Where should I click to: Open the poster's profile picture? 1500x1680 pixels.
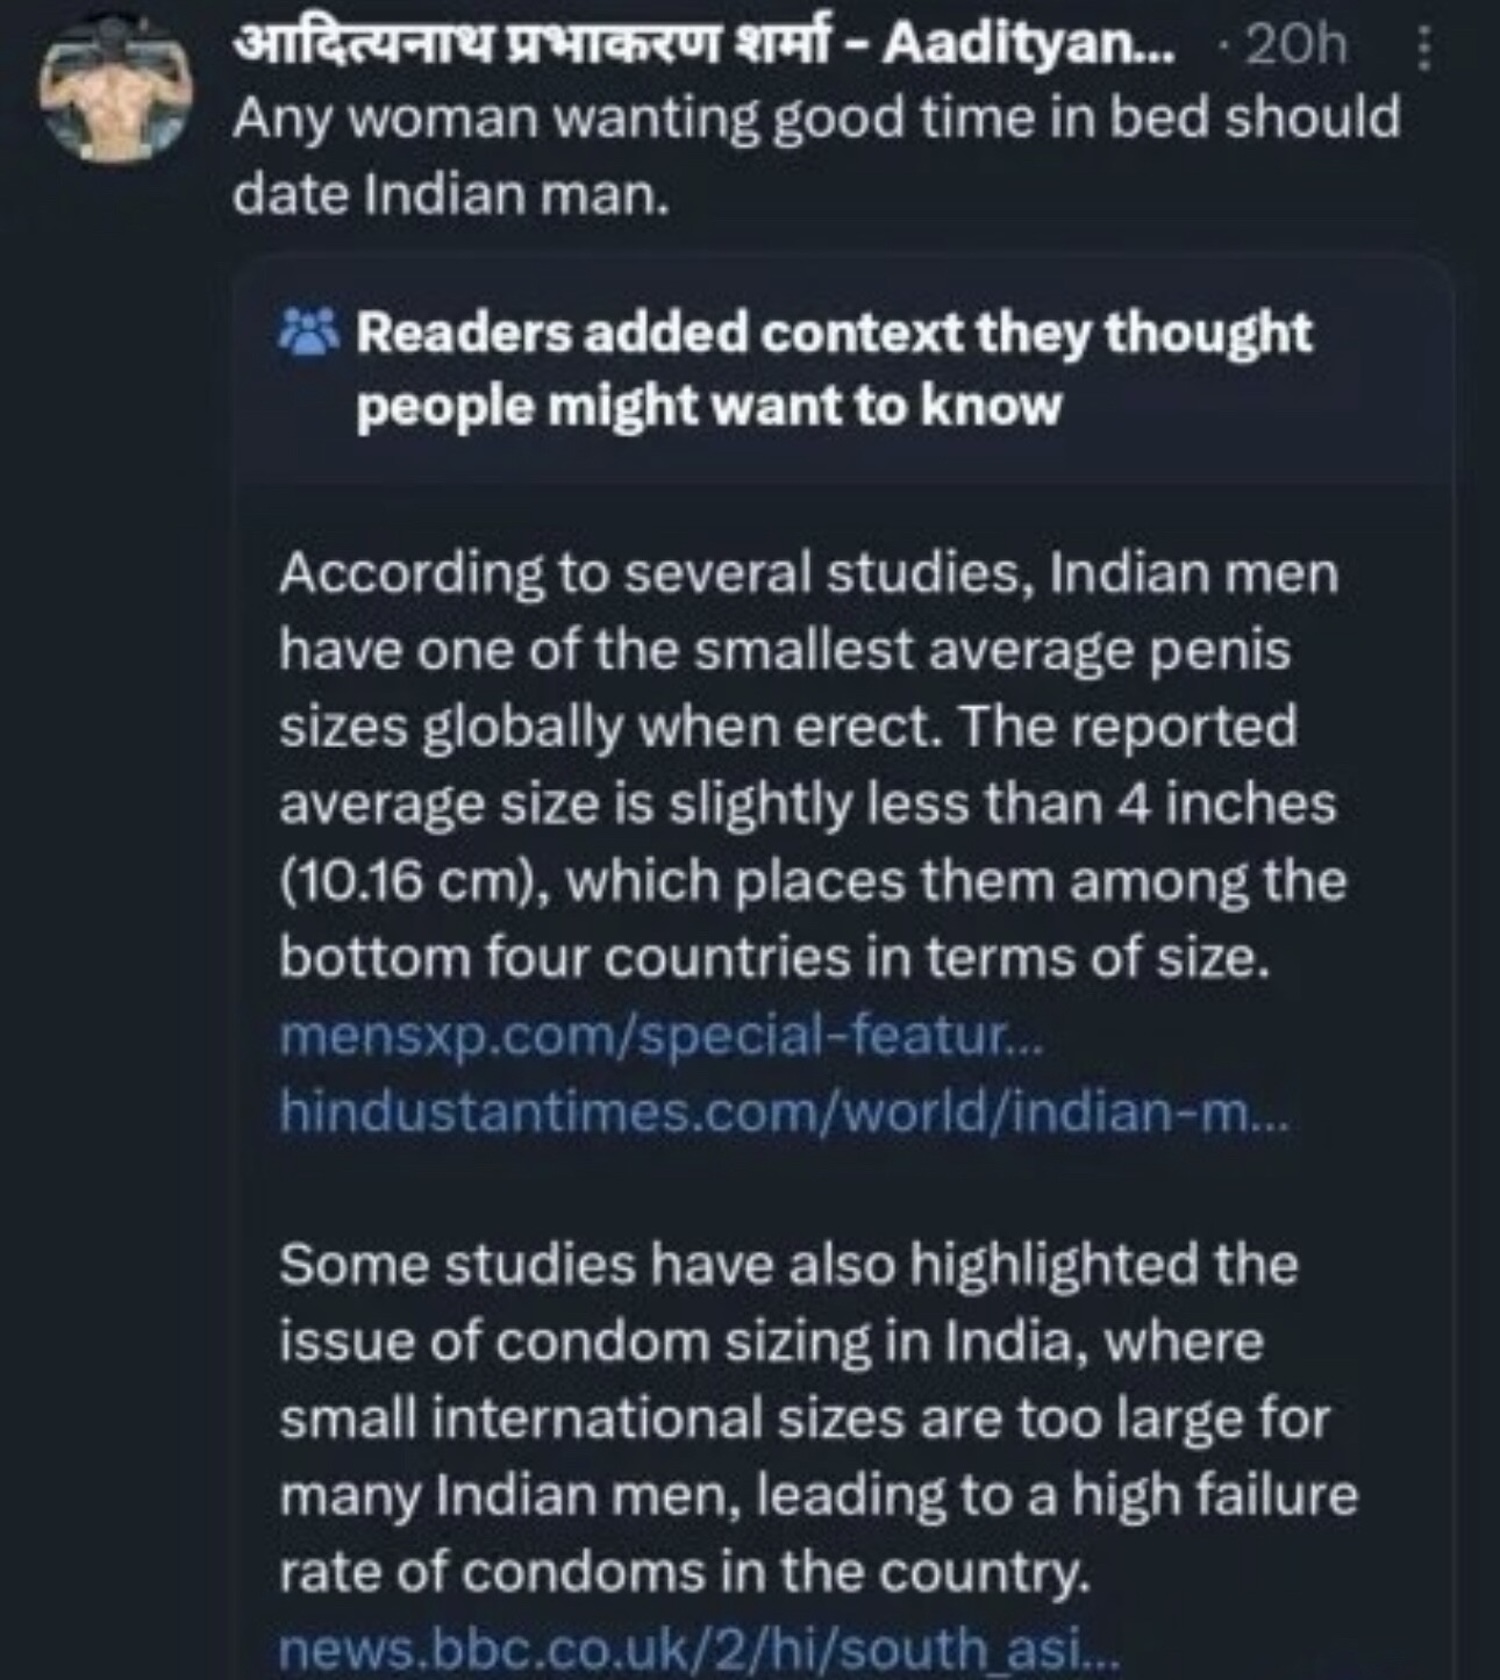click(x=115, y=88)
